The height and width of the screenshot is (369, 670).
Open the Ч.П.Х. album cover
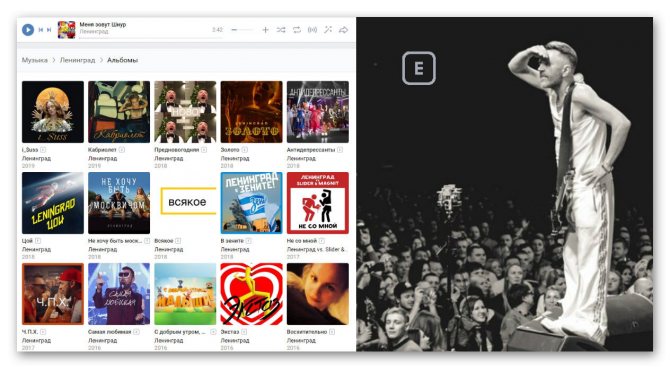tap(53, 294)
